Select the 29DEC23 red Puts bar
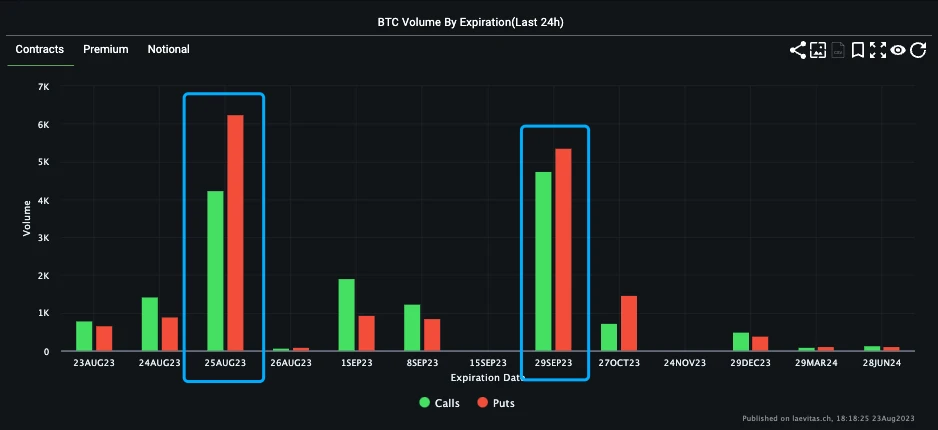 pyautogui.click(x=760, y=344)
